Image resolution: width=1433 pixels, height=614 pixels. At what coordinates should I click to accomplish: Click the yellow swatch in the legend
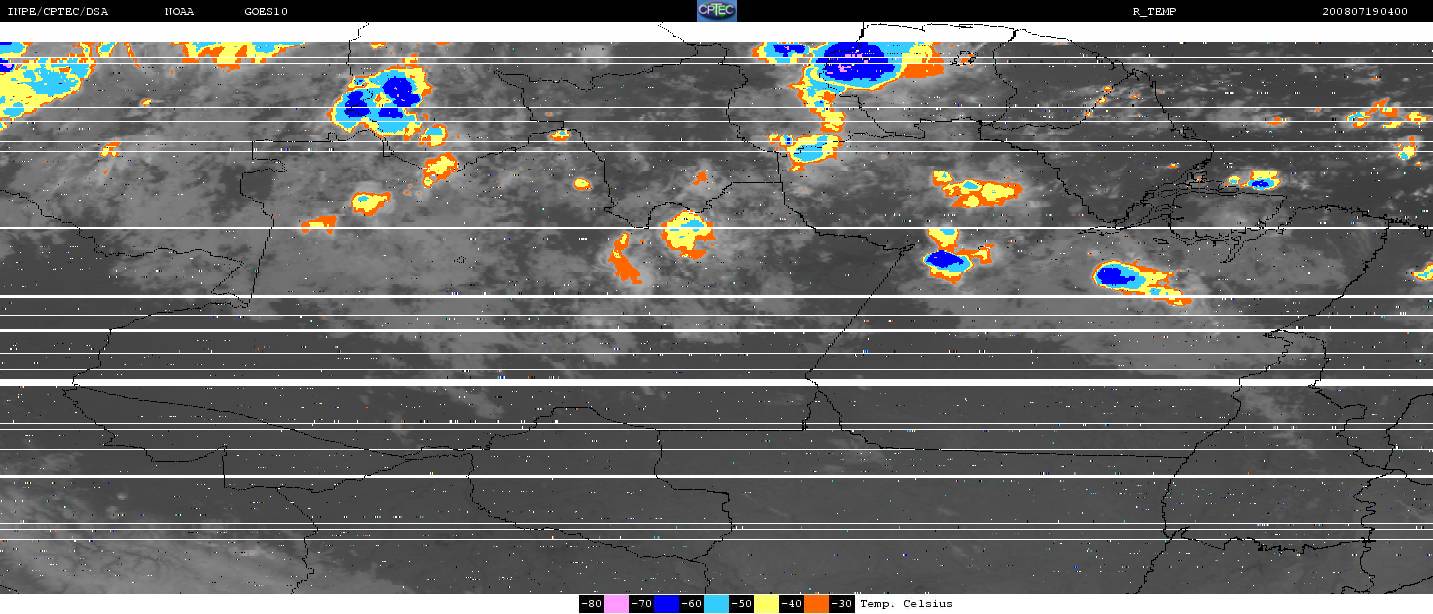pyautogui.click(x=766, y=604)
